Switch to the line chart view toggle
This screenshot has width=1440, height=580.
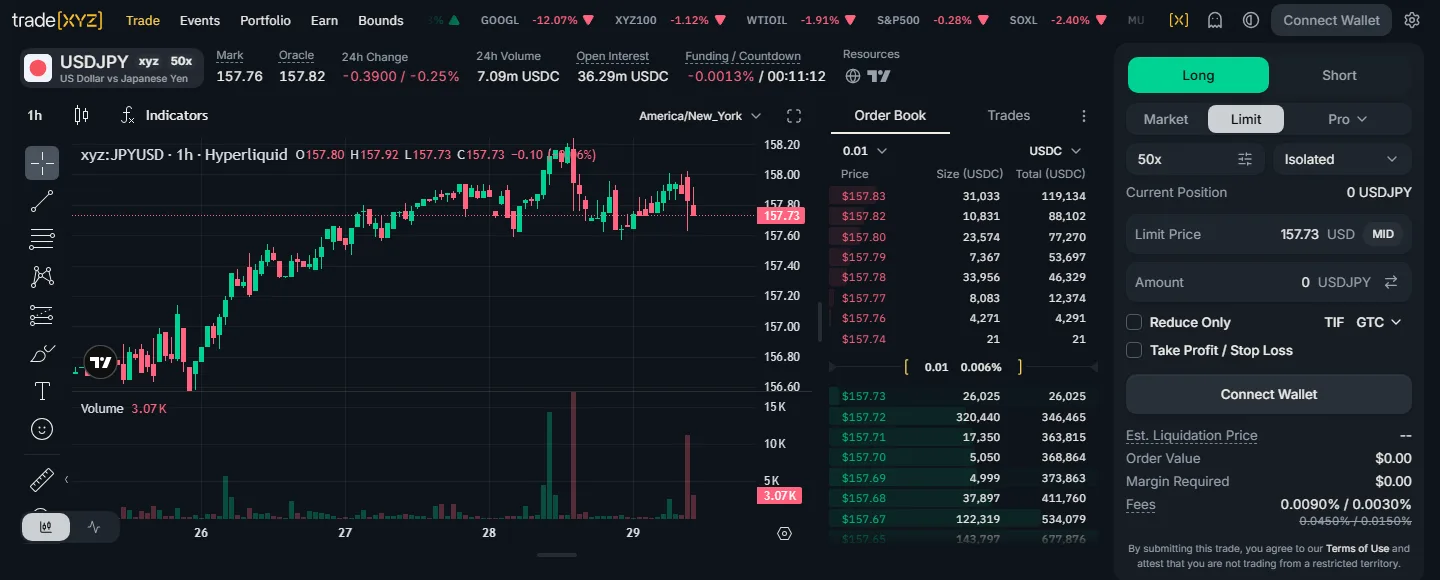(94, 527)
